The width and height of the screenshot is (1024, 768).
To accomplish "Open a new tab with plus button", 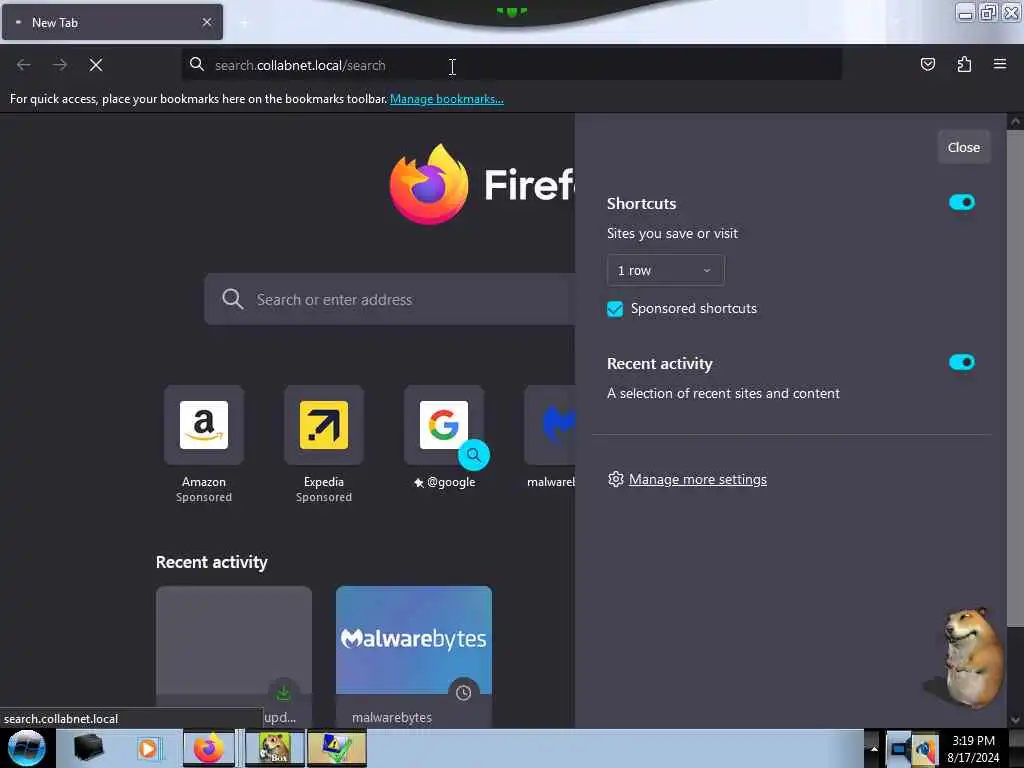I will [244, 23].
